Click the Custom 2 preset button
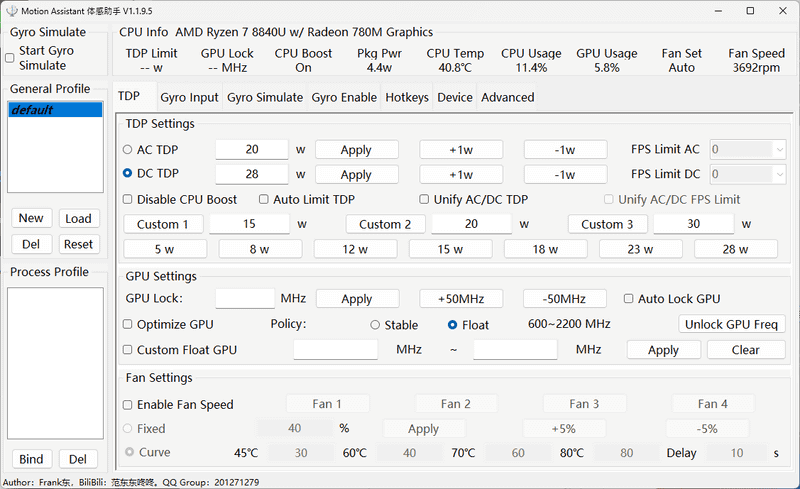The width and height of the screenshot is (800, 489). tap(385, 224)
